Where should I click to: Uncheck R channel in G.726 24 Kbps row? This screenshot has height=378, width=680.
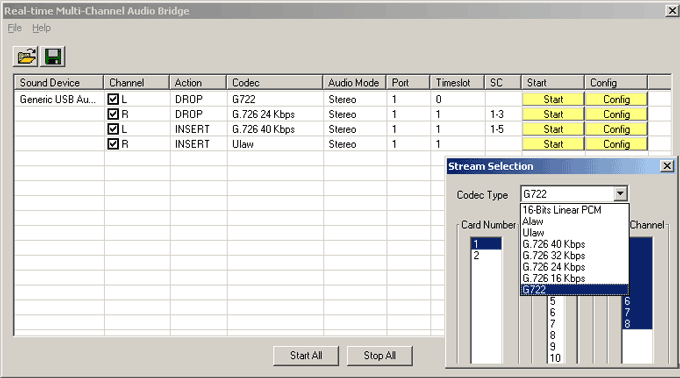tap(113, 114)
